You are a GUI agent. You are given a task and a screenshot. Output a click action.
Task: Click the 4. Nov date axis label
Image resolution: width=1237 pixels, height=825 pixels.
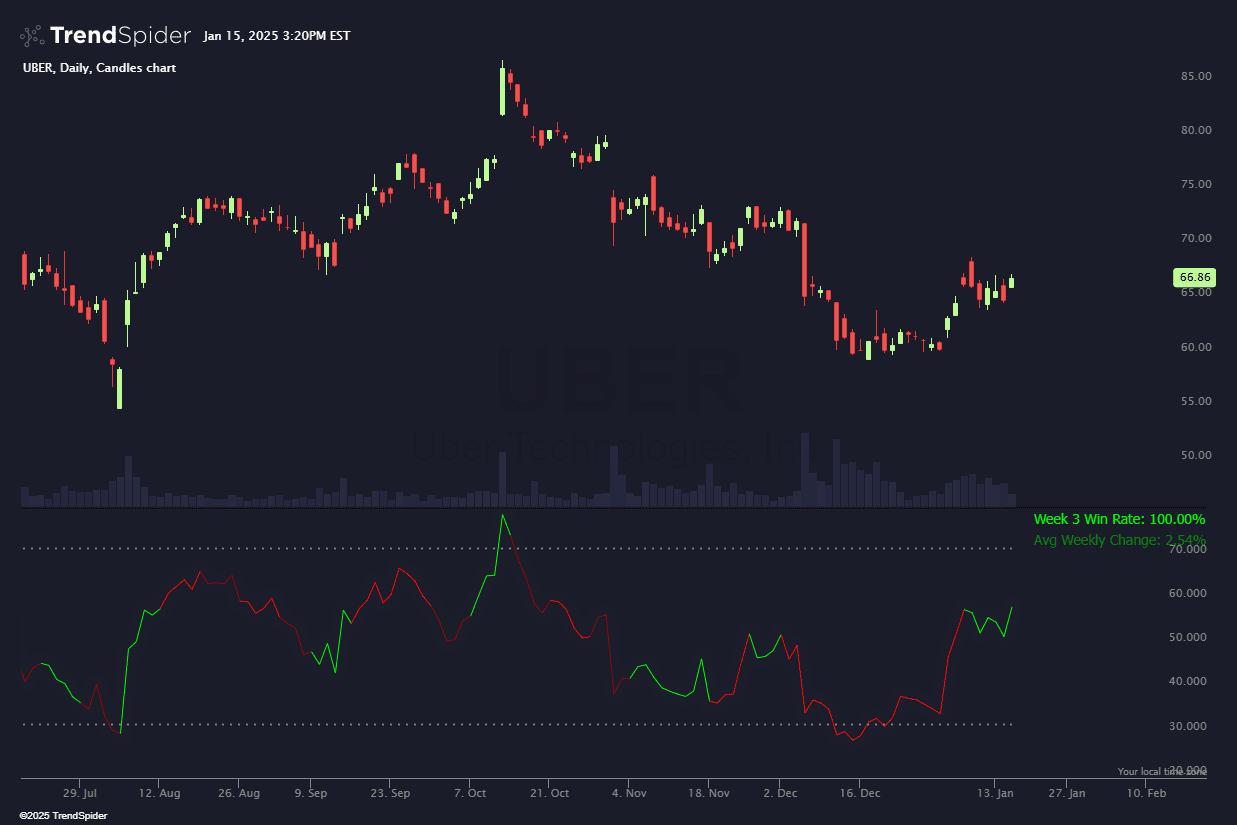coord(629,793)
